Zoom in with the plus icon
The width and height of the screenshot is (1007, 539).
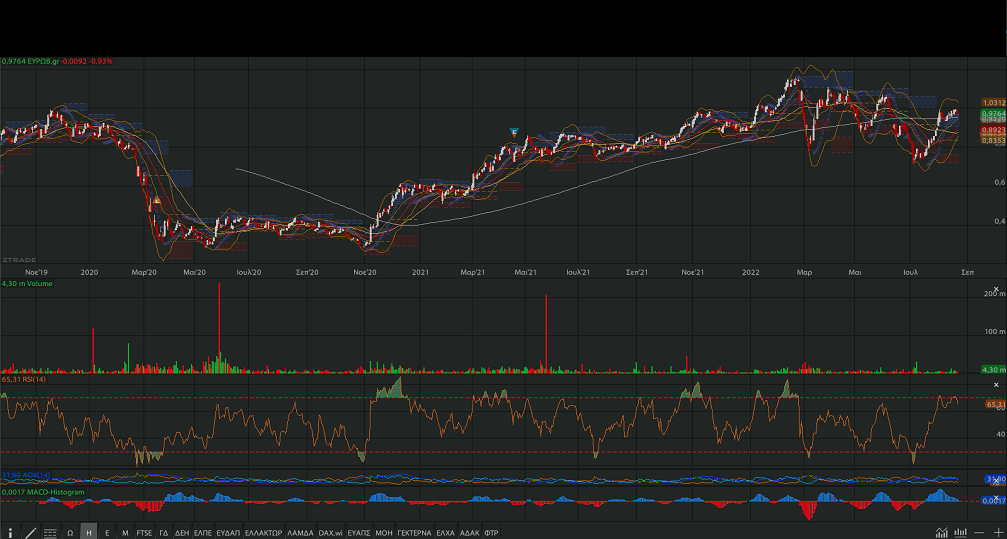point(997,532)
